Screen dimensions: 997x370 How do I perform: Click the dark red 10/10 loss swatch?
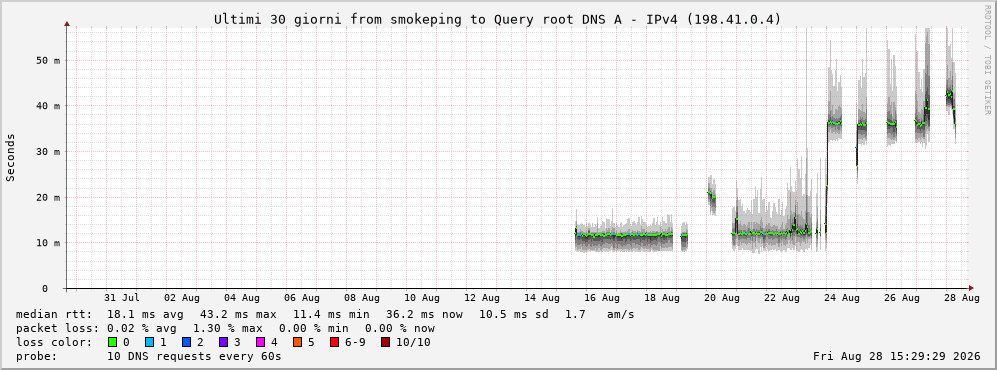[385, 343]
